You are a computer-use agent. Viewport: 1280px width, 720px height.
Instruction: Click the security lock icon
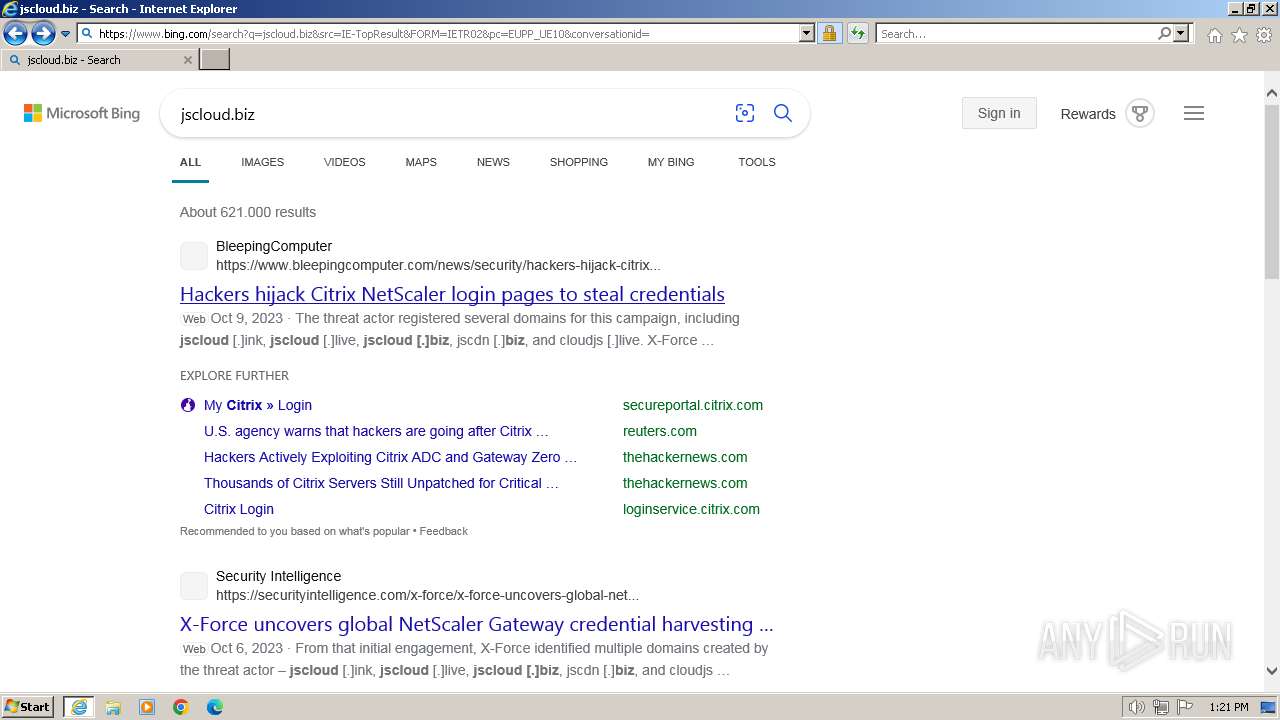coord(829,34)
